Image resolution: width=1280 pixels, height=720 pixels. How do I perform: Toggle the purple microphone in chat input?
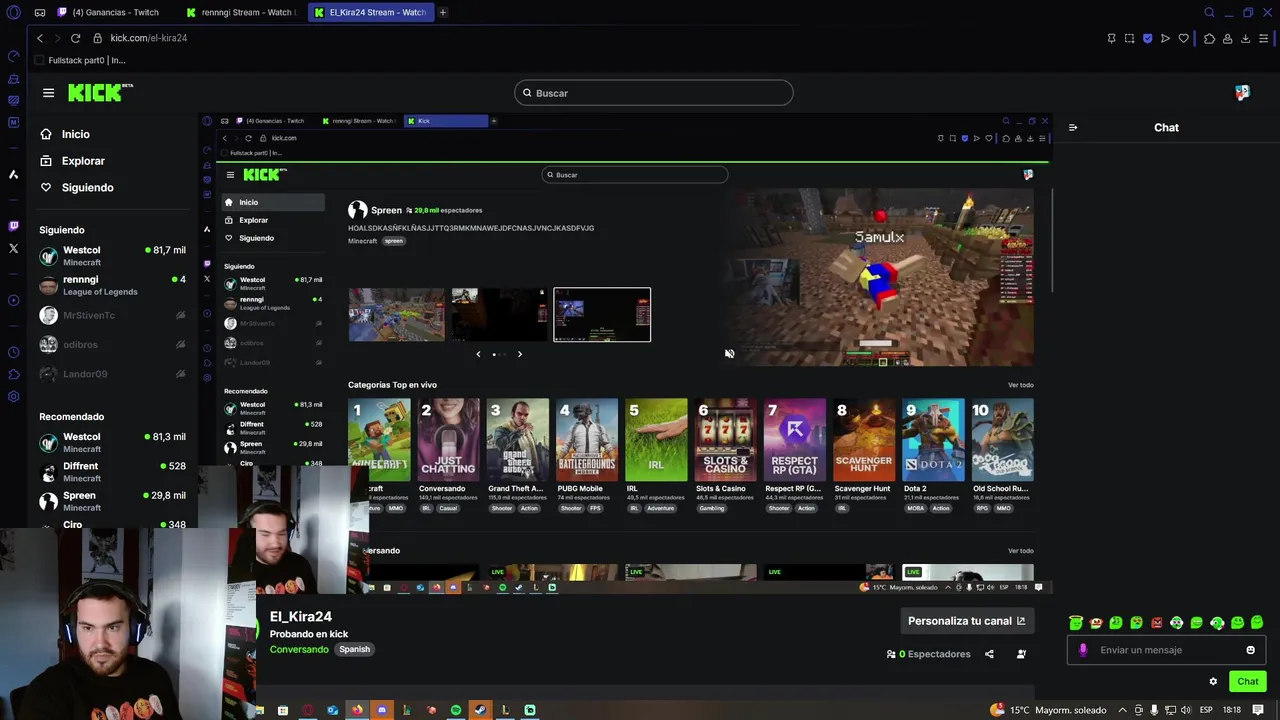click(x=1083, y=650)
